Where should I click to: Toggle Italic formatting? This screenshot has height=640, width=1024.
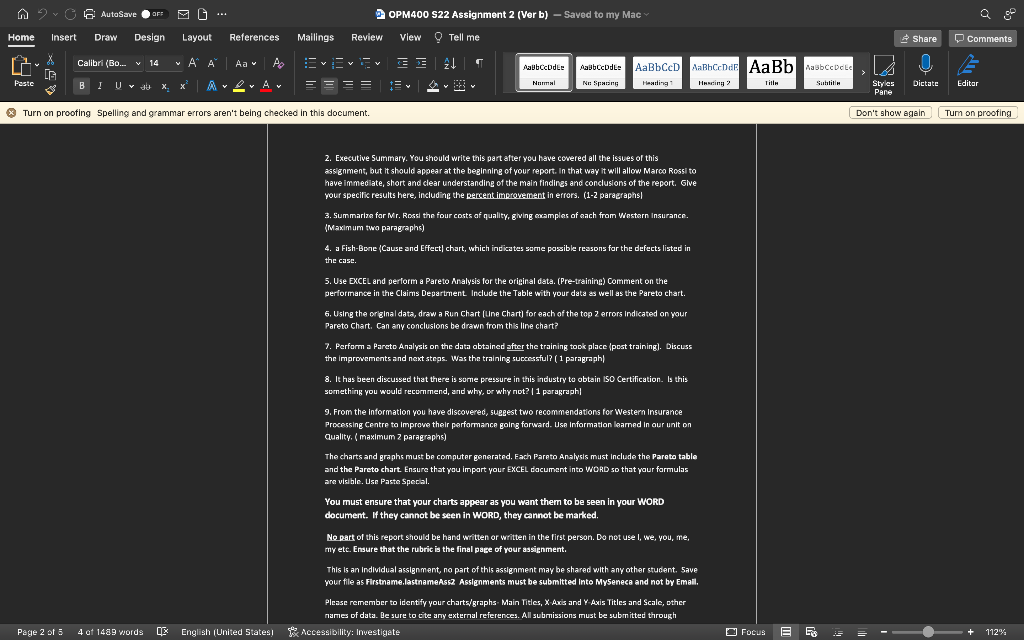[x=100, y=86]
